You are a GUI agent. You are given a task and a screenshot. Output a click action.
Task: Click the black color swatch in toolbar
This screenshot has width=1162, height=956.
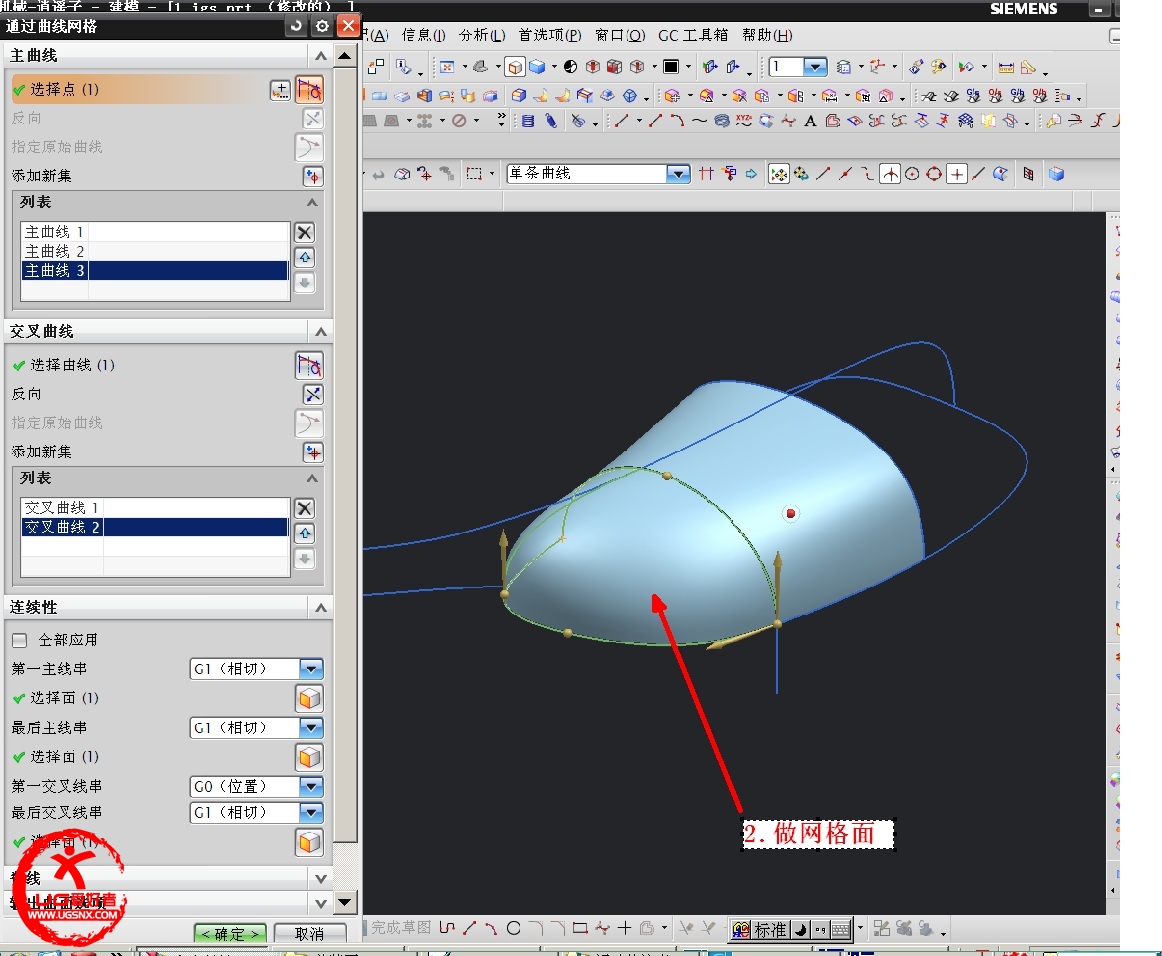point(671,67)
